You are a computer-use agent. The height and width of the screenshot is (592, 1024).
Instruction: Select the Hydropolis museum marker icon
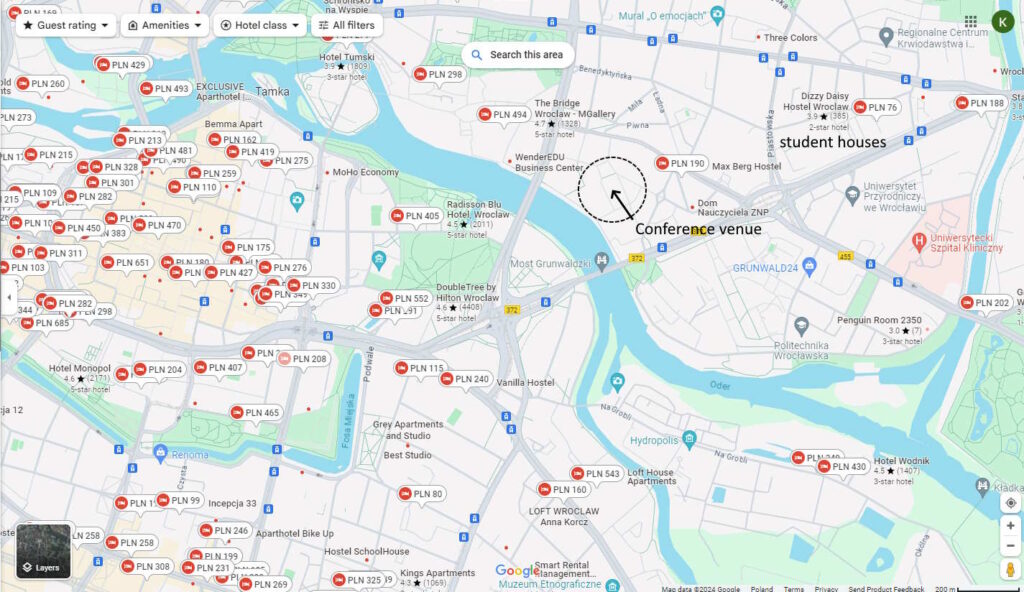pyautogui.click(x=689, y=438)
